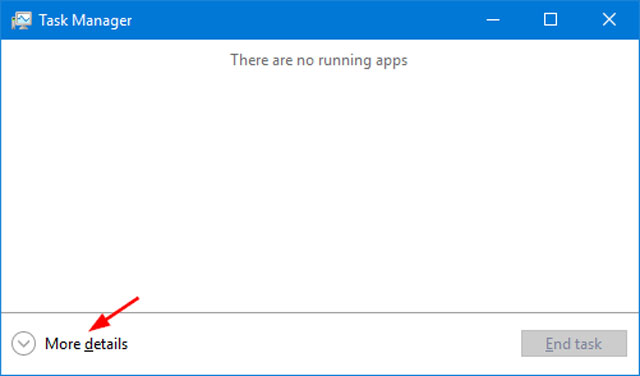Maximize the Task Manager window
The image size is (640, 376).
550,20
